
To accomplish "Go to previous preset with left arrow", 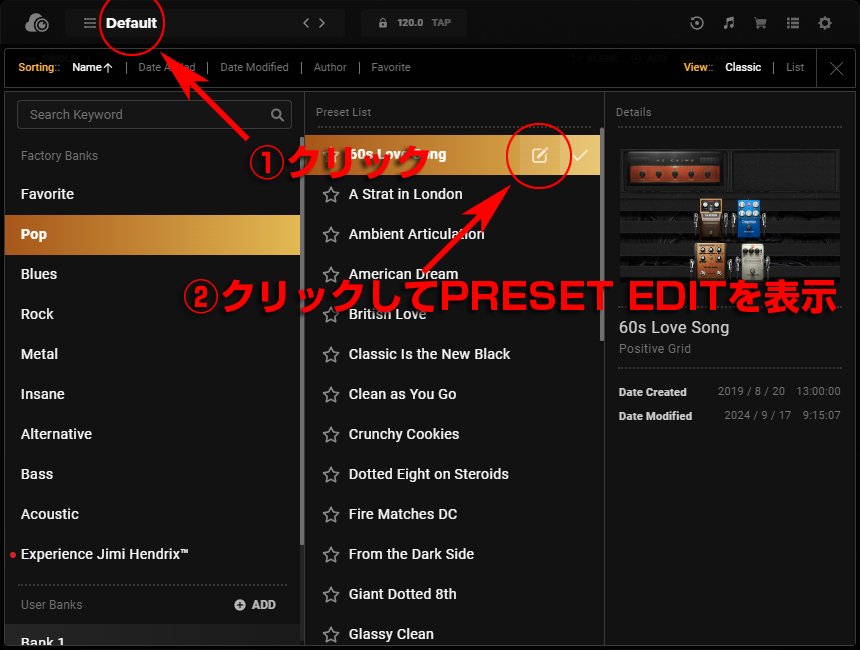I will [x=306, y=23].
